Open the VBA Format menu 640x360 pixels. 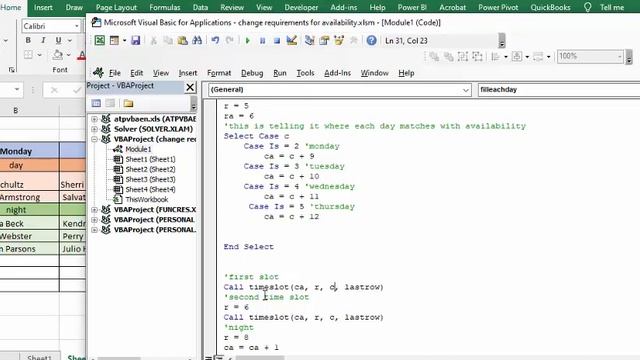[219, 73]
